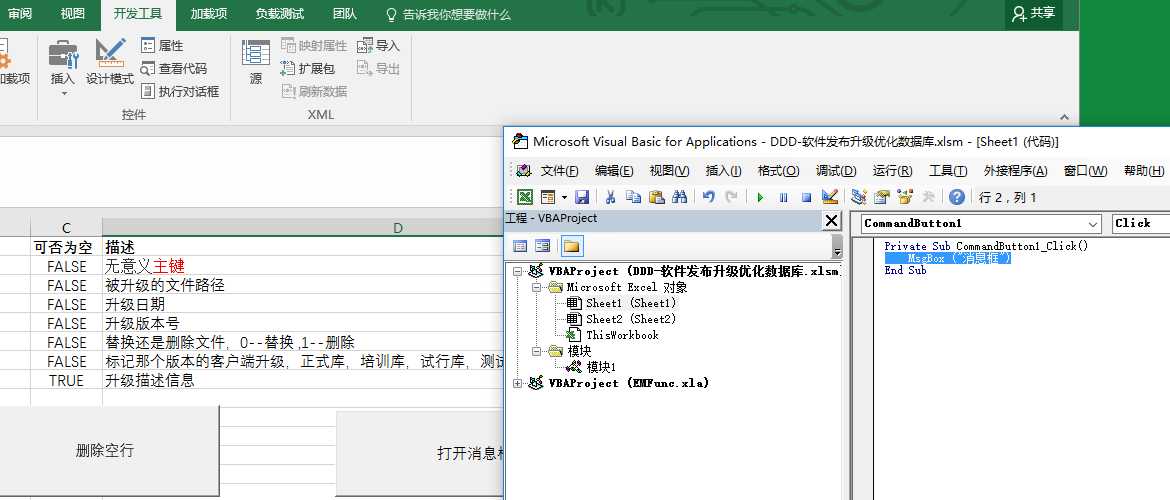
Task: Click 查看代码 in the ribbon
Action: [175, 69]
